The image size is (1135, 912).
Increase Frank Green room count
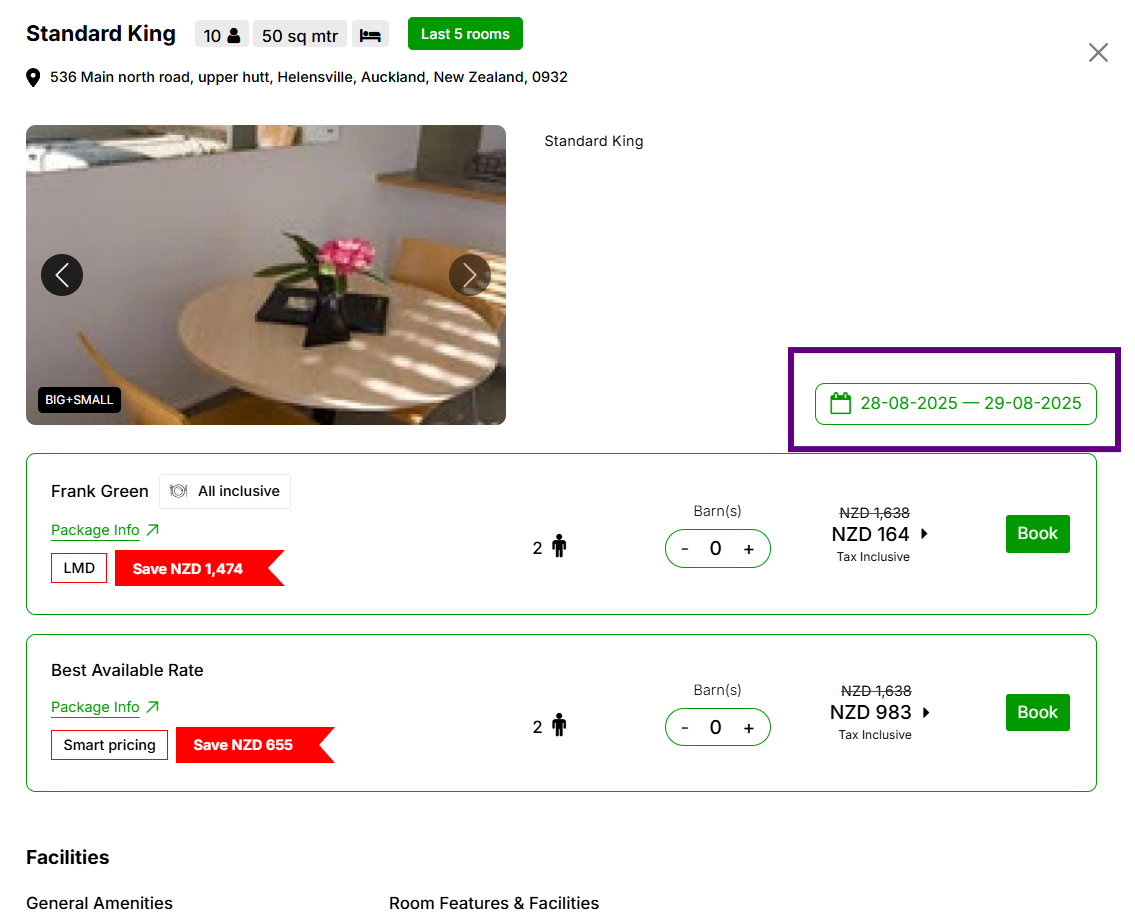click(x=748, y=549)
